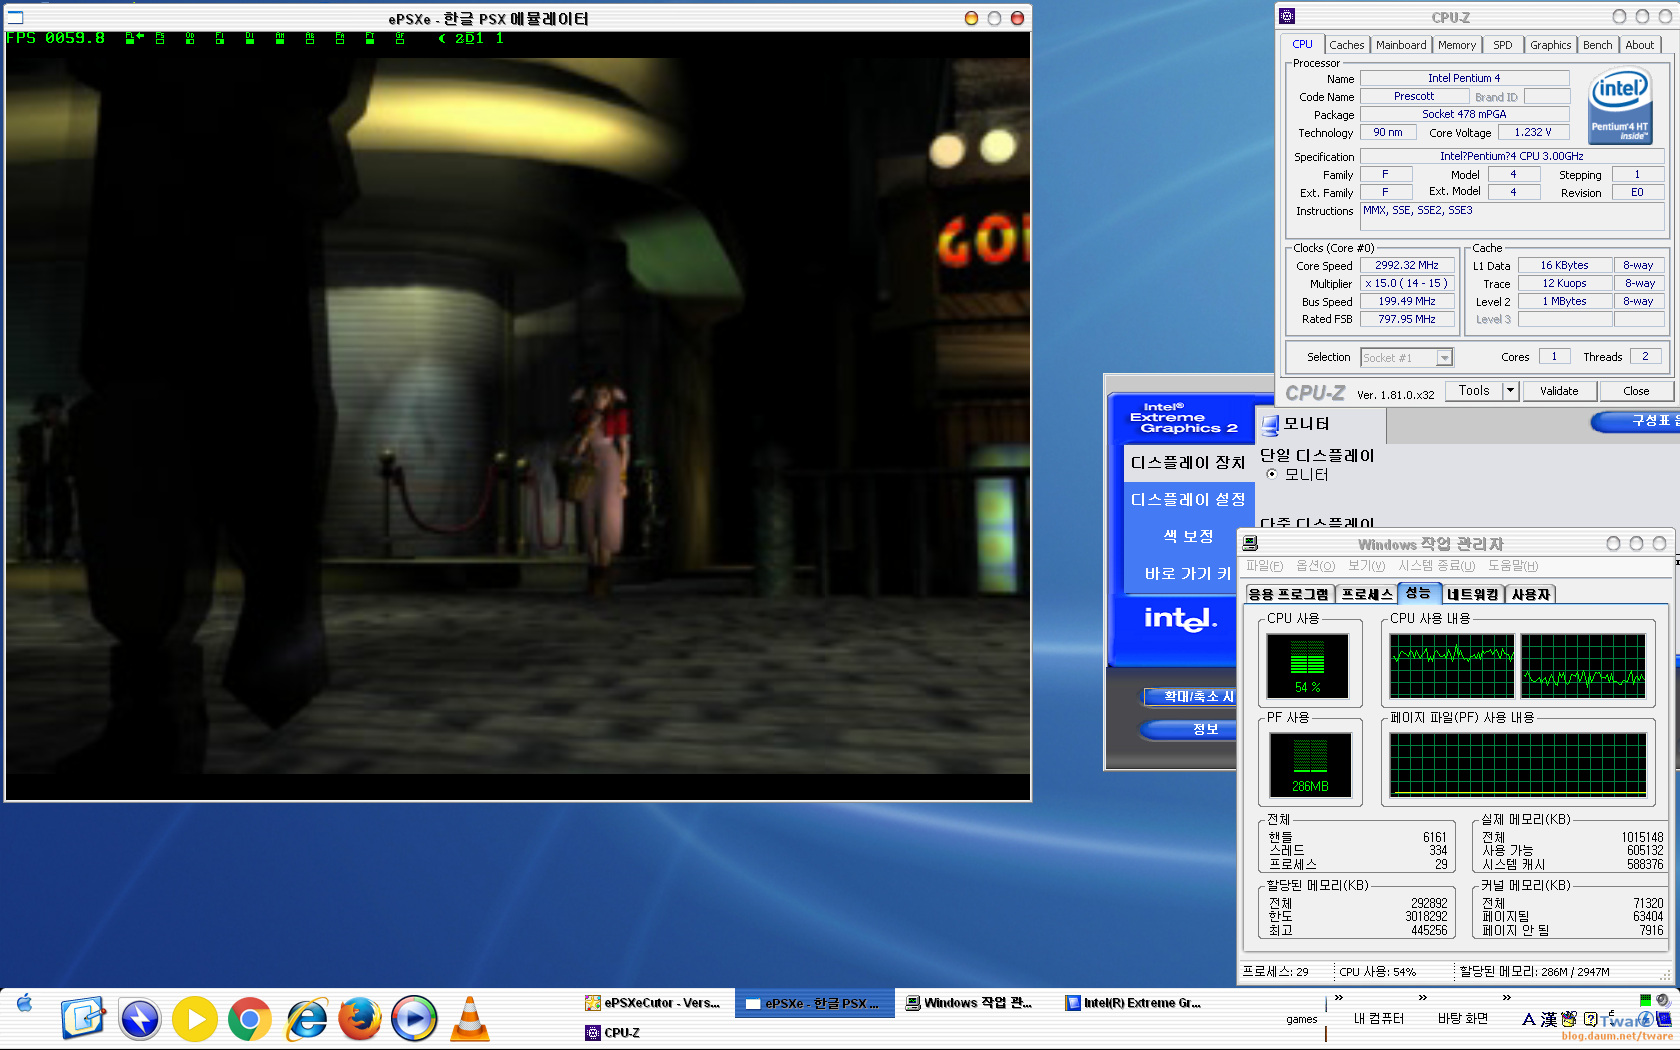Click the Tools button in CPU-Z
This screenshot has height=1050, width=1680.
click(x=1474, y=391)
